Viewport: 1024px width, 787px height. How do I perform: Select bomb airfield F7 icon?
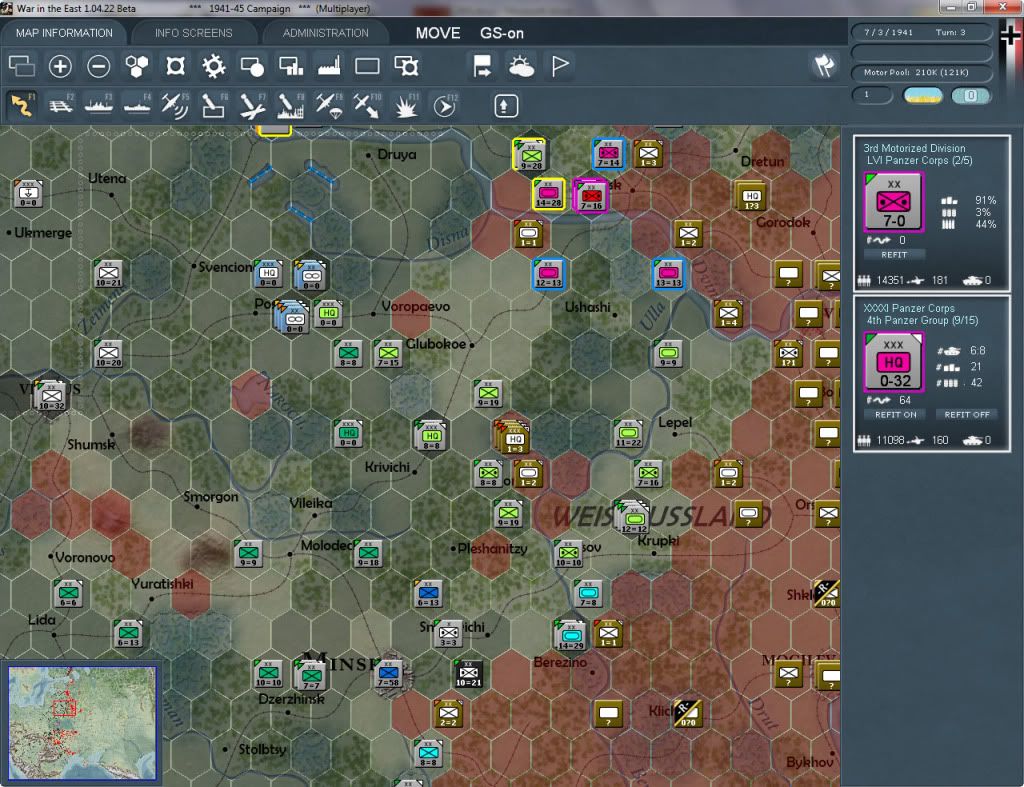[252, 105]
